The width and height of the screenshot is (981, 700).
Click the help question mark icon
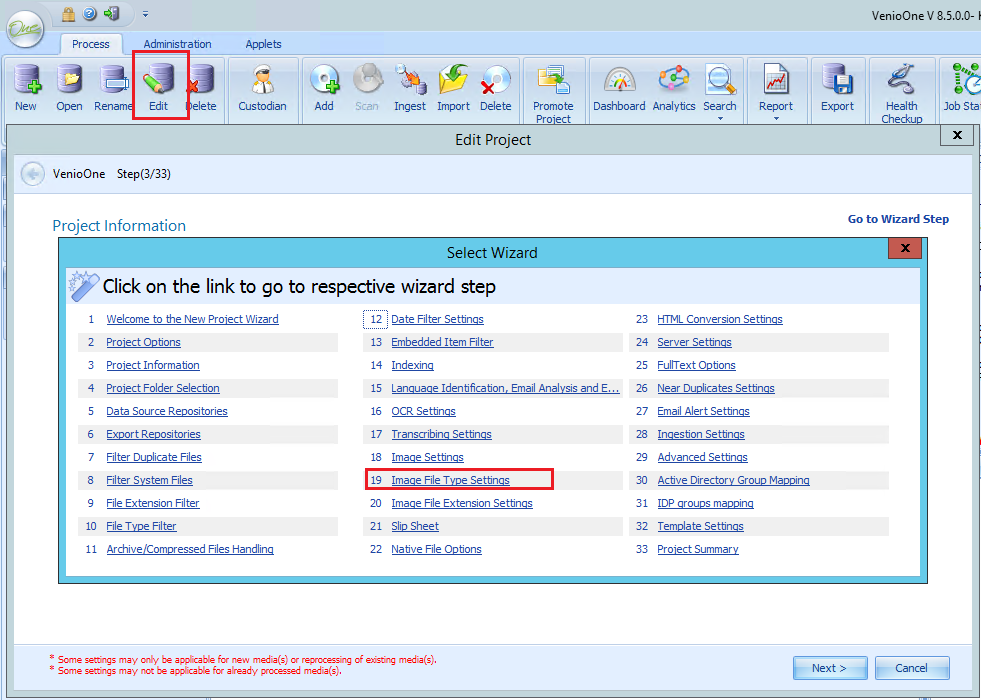(89, 13)
